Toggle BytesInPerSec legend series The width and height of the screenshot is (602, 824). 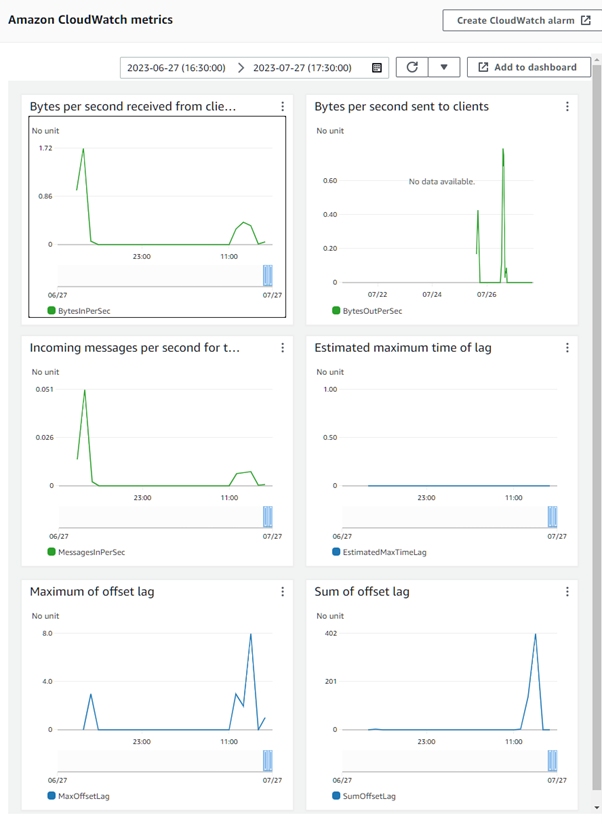click(x=79, y=311)
